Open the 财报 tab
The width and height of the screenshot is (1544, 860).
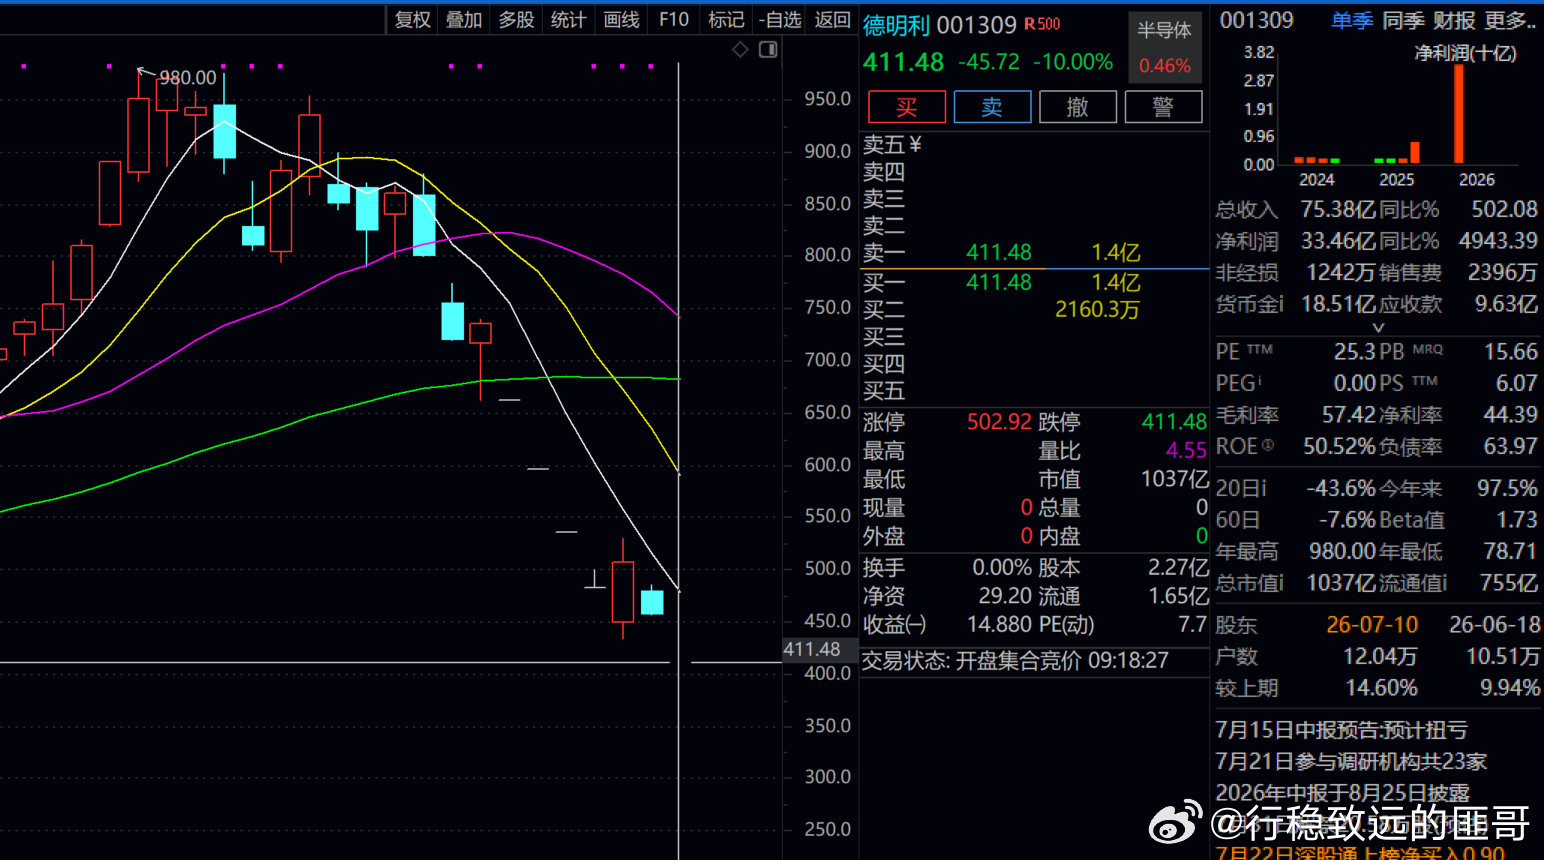[1454, 20]
